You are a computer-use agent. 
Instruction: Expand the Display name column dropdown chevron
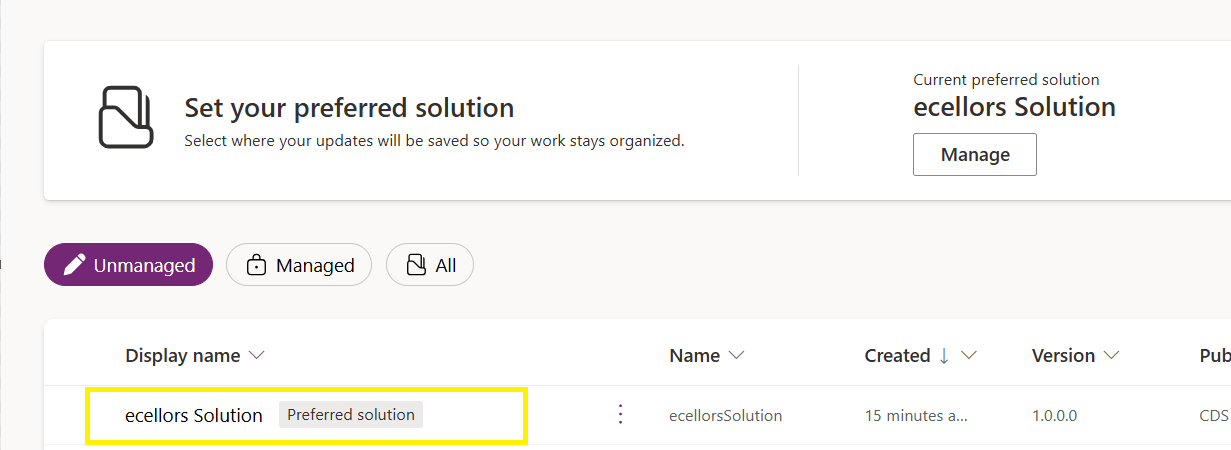[x=256, y=356]
